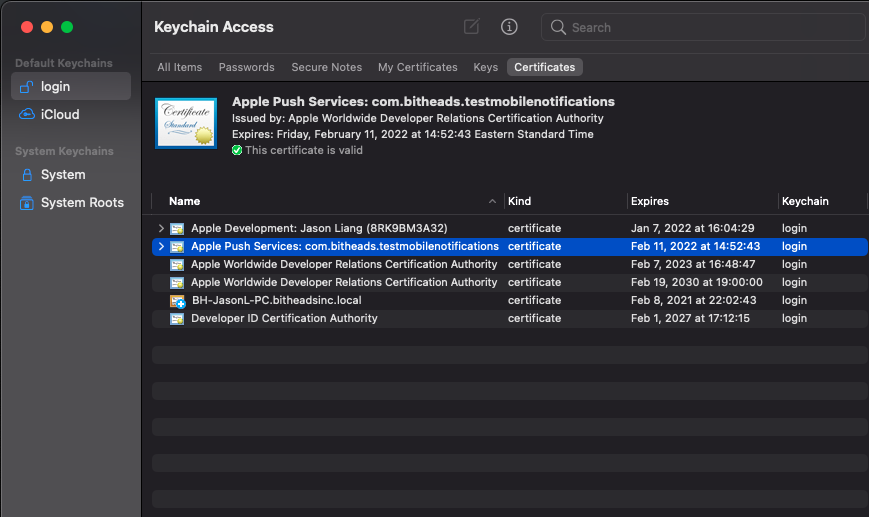Click the 'Issued by: Apple Worldwide Developer Relations' line
The height and width of the screenshot is (517, 869).
click(x=417, y=118)
